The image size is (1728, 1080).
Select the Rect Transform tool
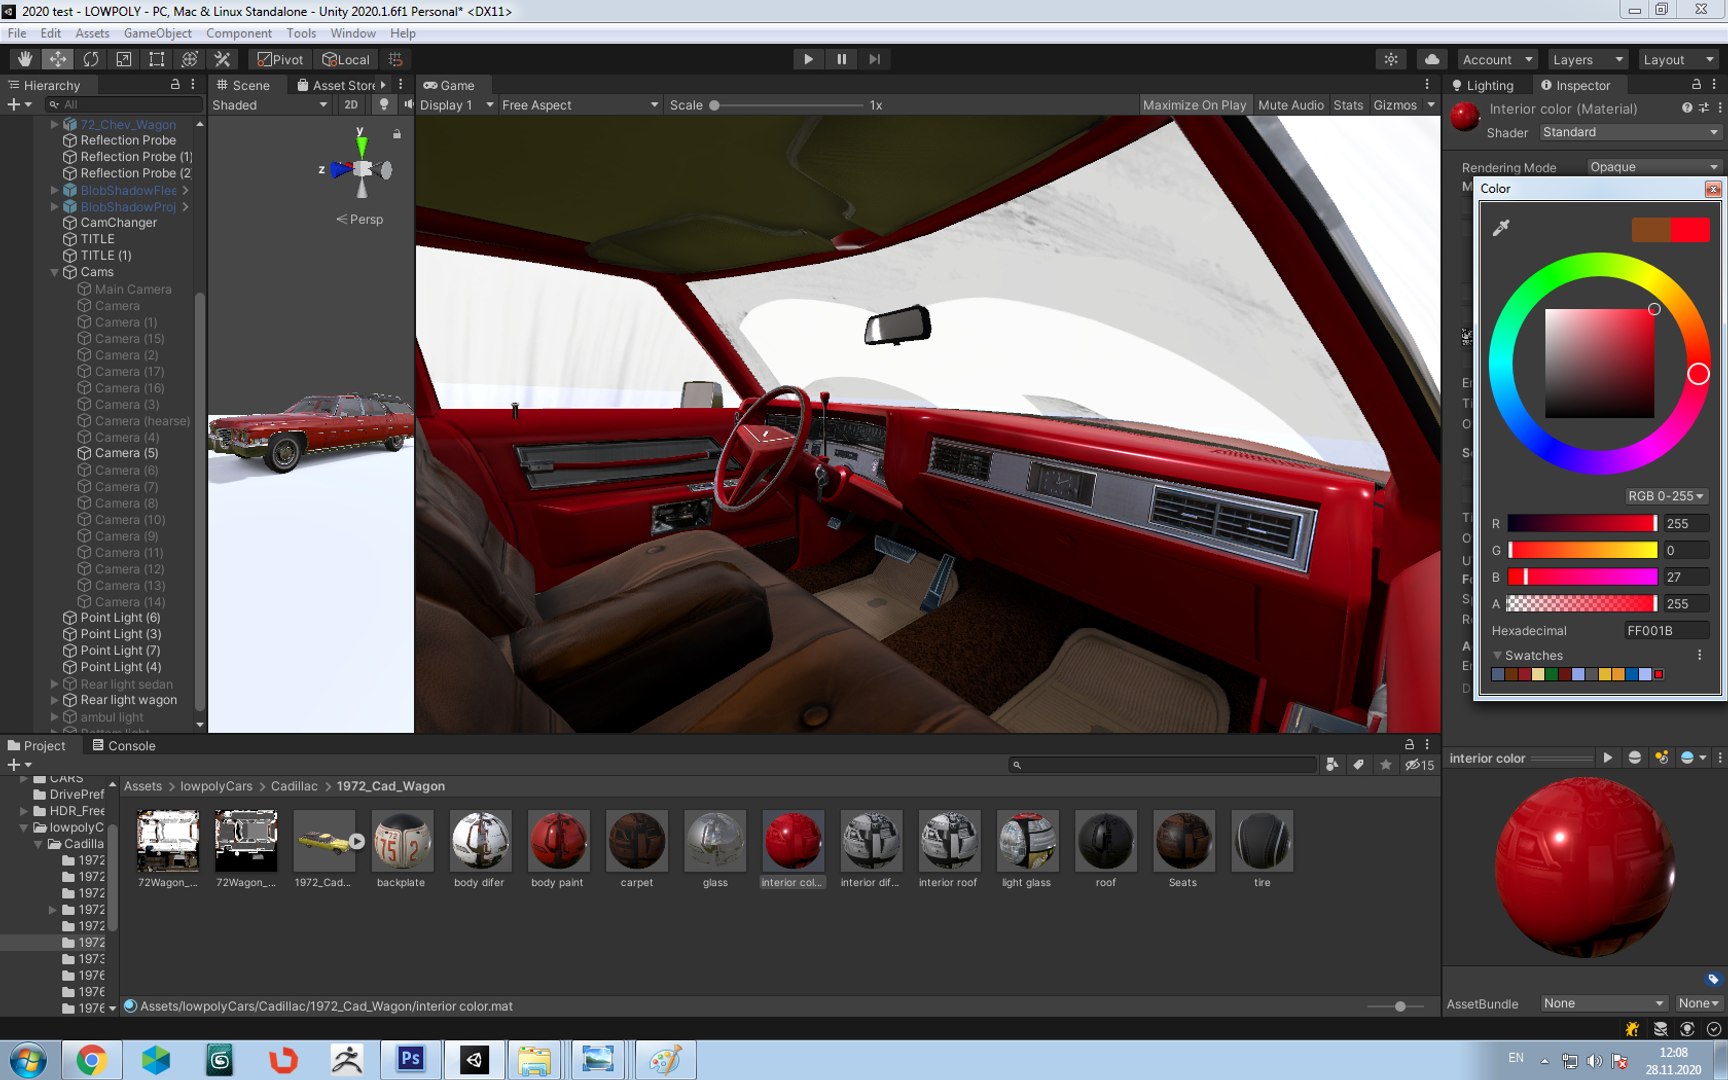tap(157, 59)
